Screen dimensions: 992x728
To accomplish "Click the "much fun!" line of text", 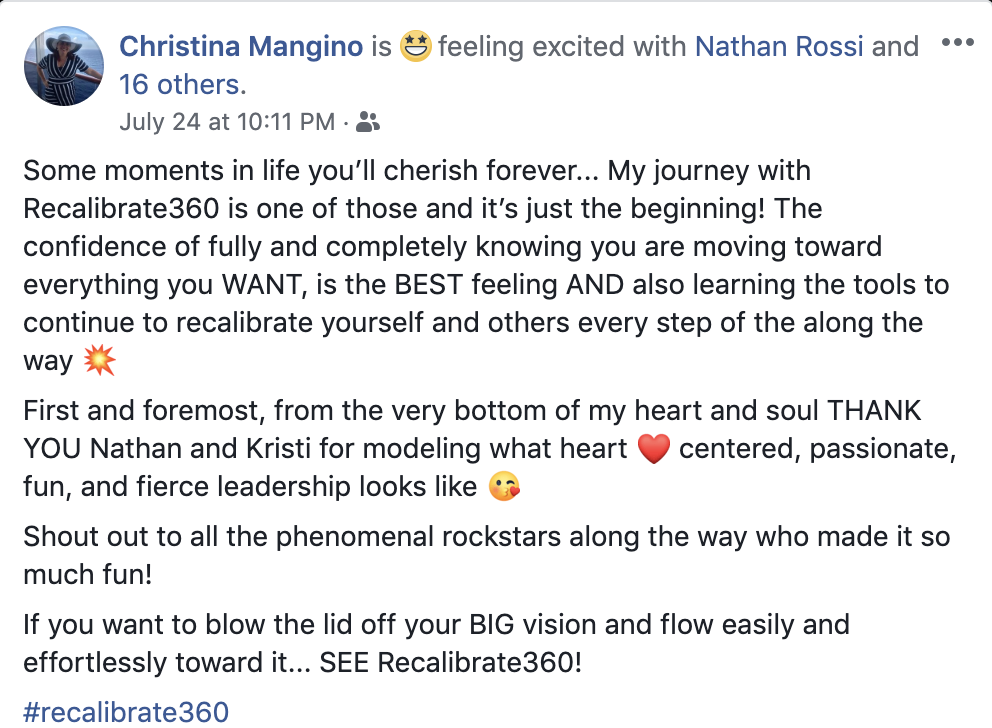I will point(88,575).
